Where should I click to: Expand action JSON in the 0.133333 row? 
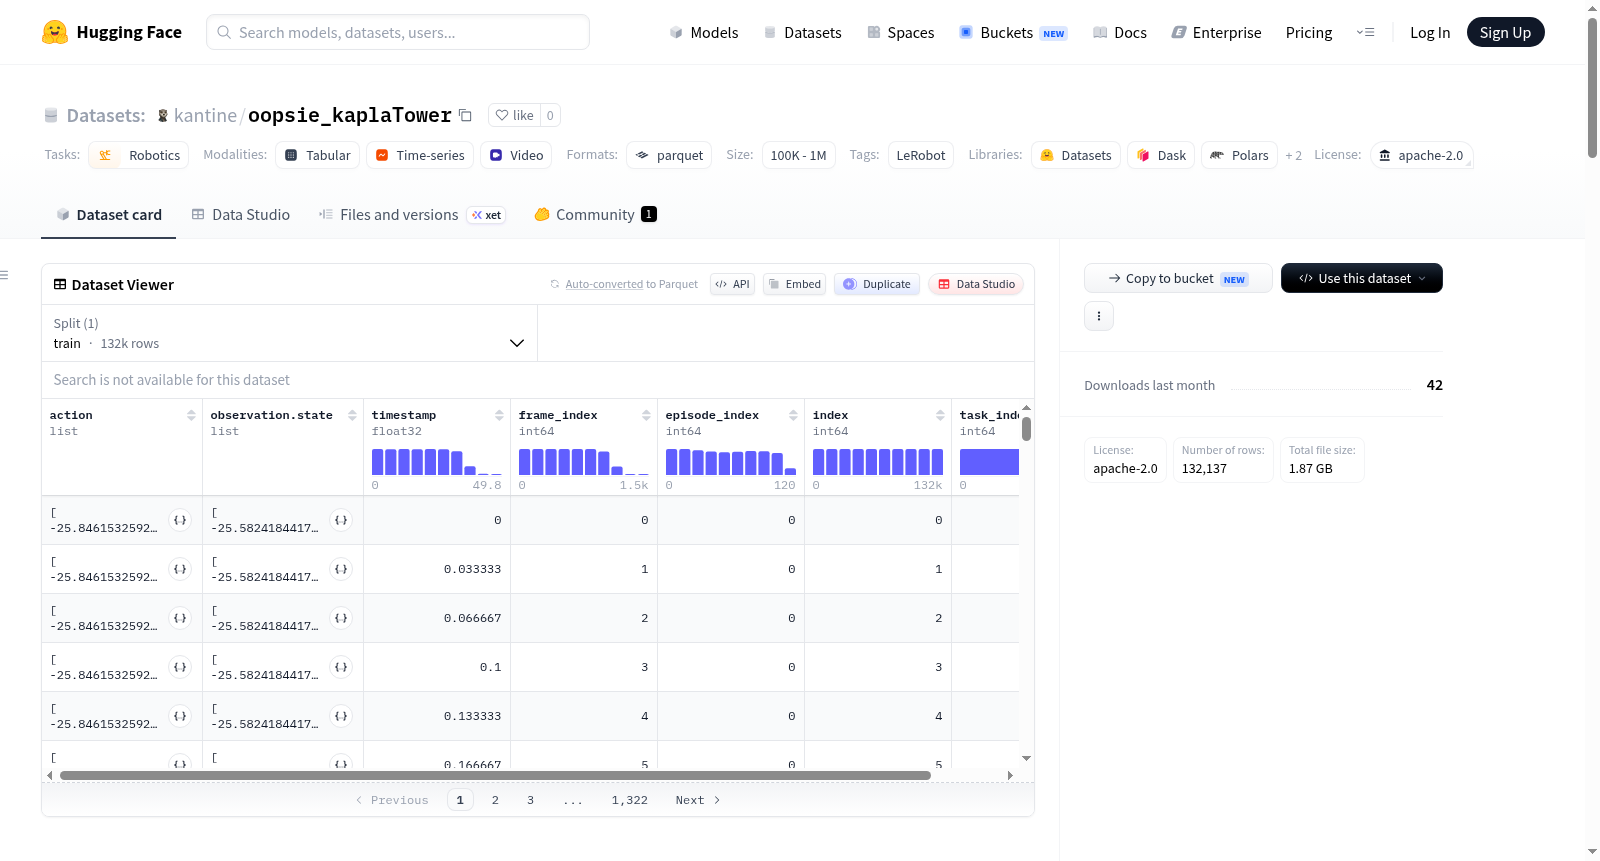pyautogui.click(x=180, y=716)
